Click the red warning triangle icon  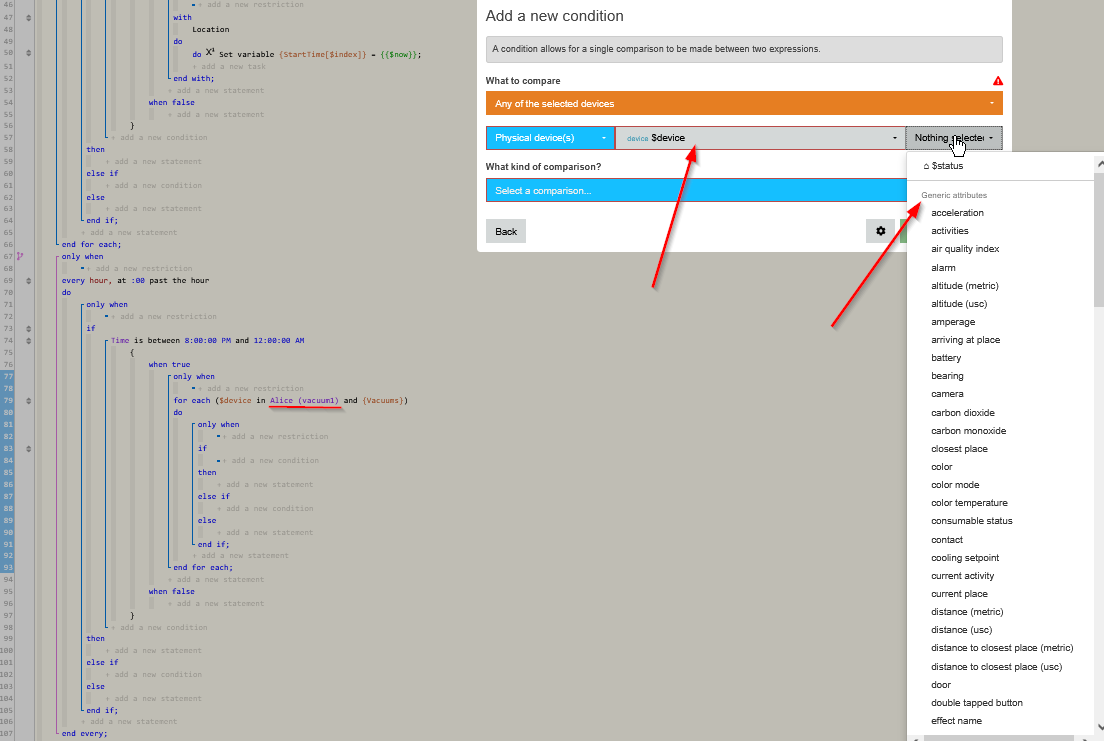pyautogui.click(x=998, y=81)
